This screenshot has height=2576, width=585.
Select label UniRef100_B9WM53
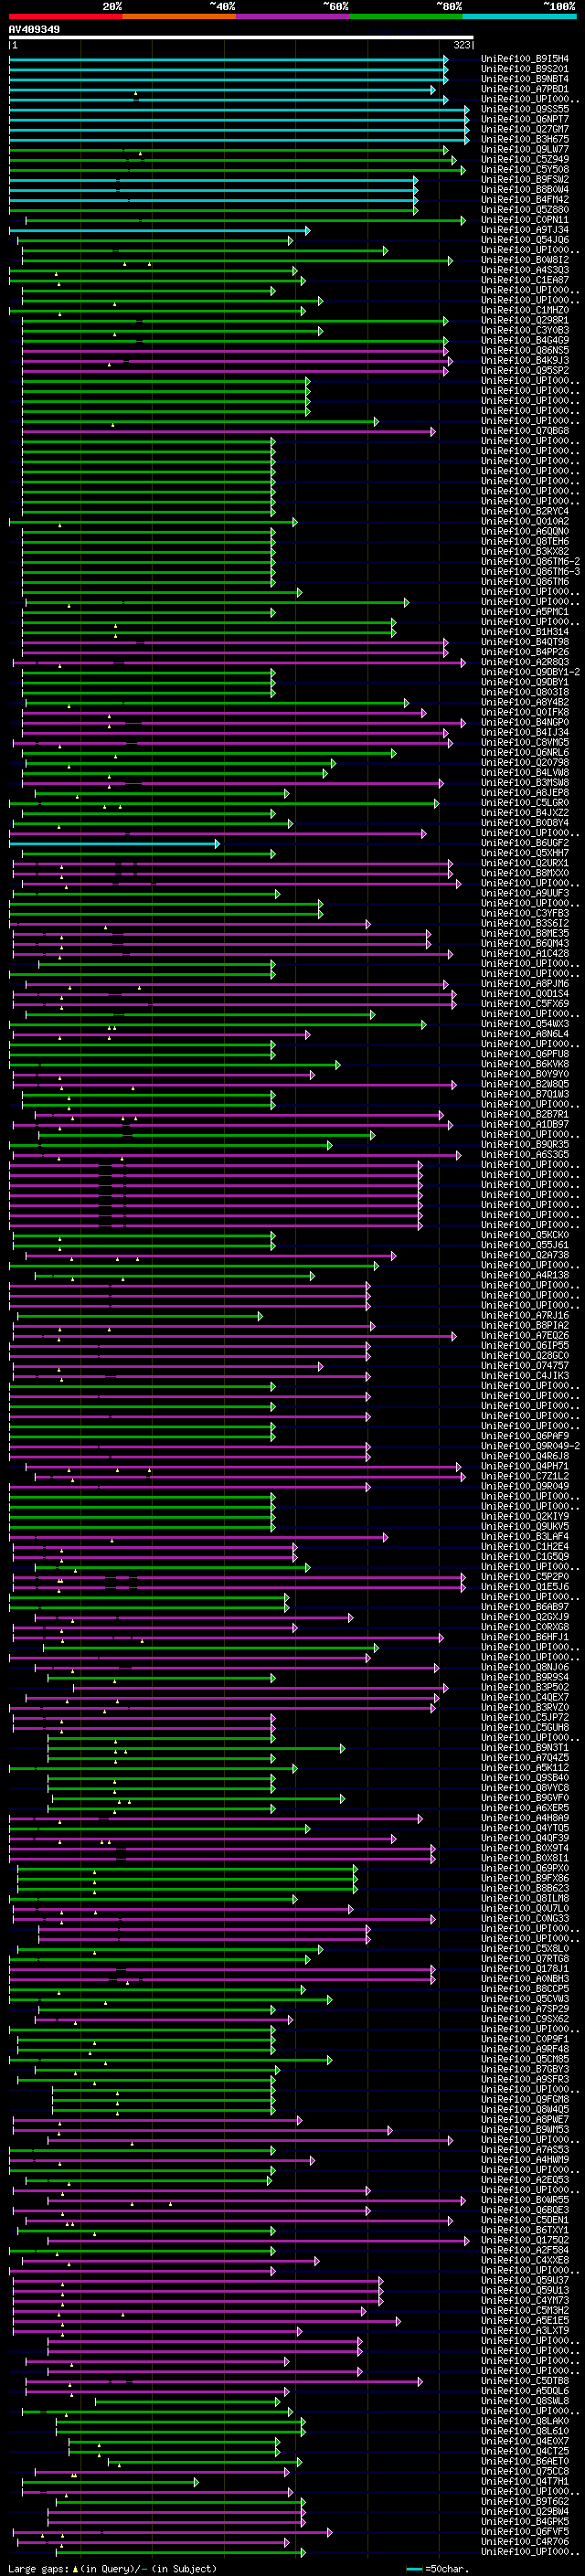tap(525, 2129)
